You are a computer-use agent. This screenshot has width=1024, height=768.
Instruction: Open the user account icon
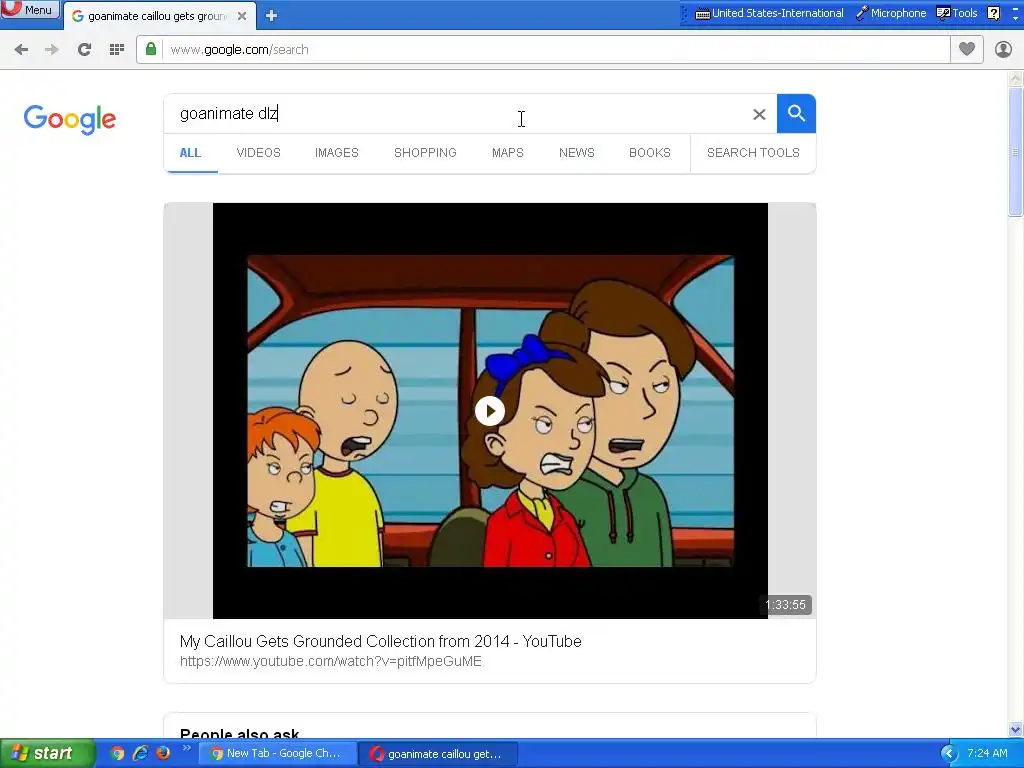coord(1003,50)
